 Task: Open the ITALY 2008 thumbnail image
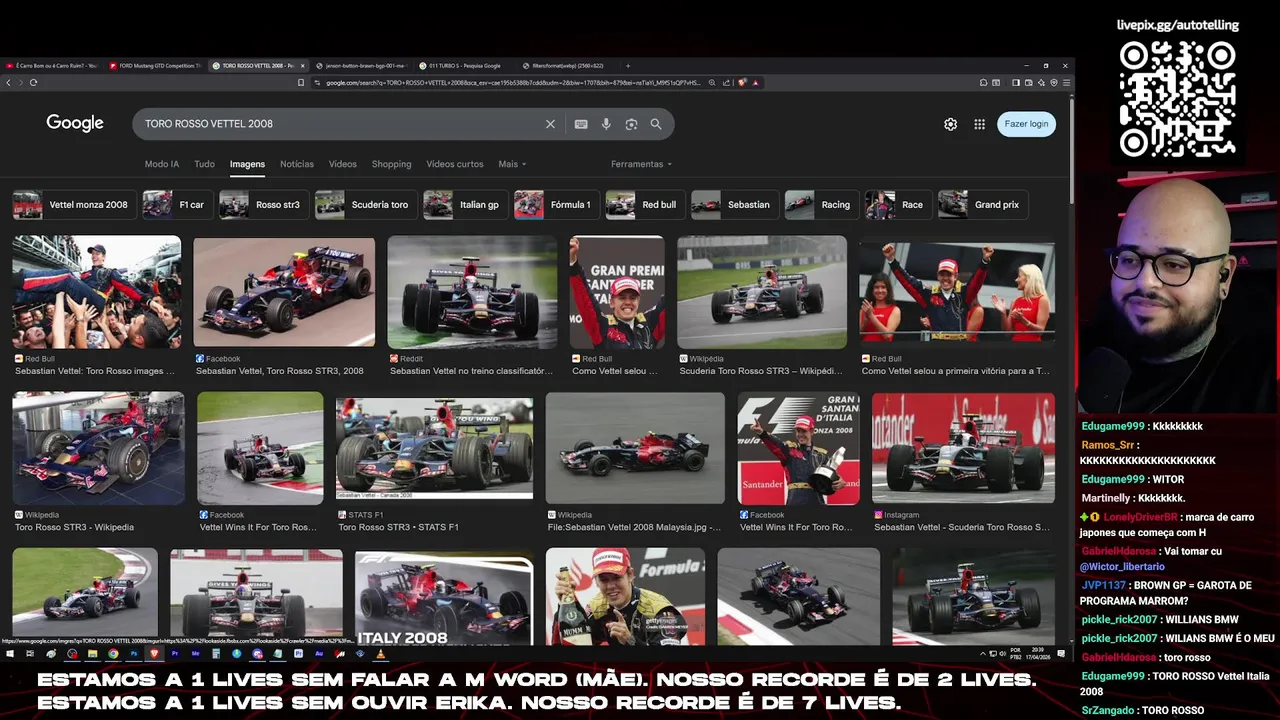click(x=444, y=598)
